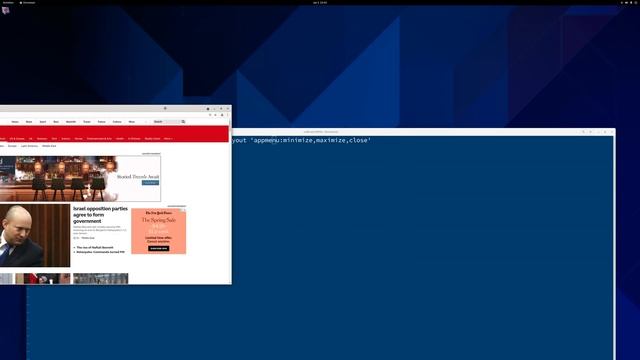Open 'The rise of Naftali Bennett' bullet link
Viewport: 640px width, 360px height.
coord(95,247)
